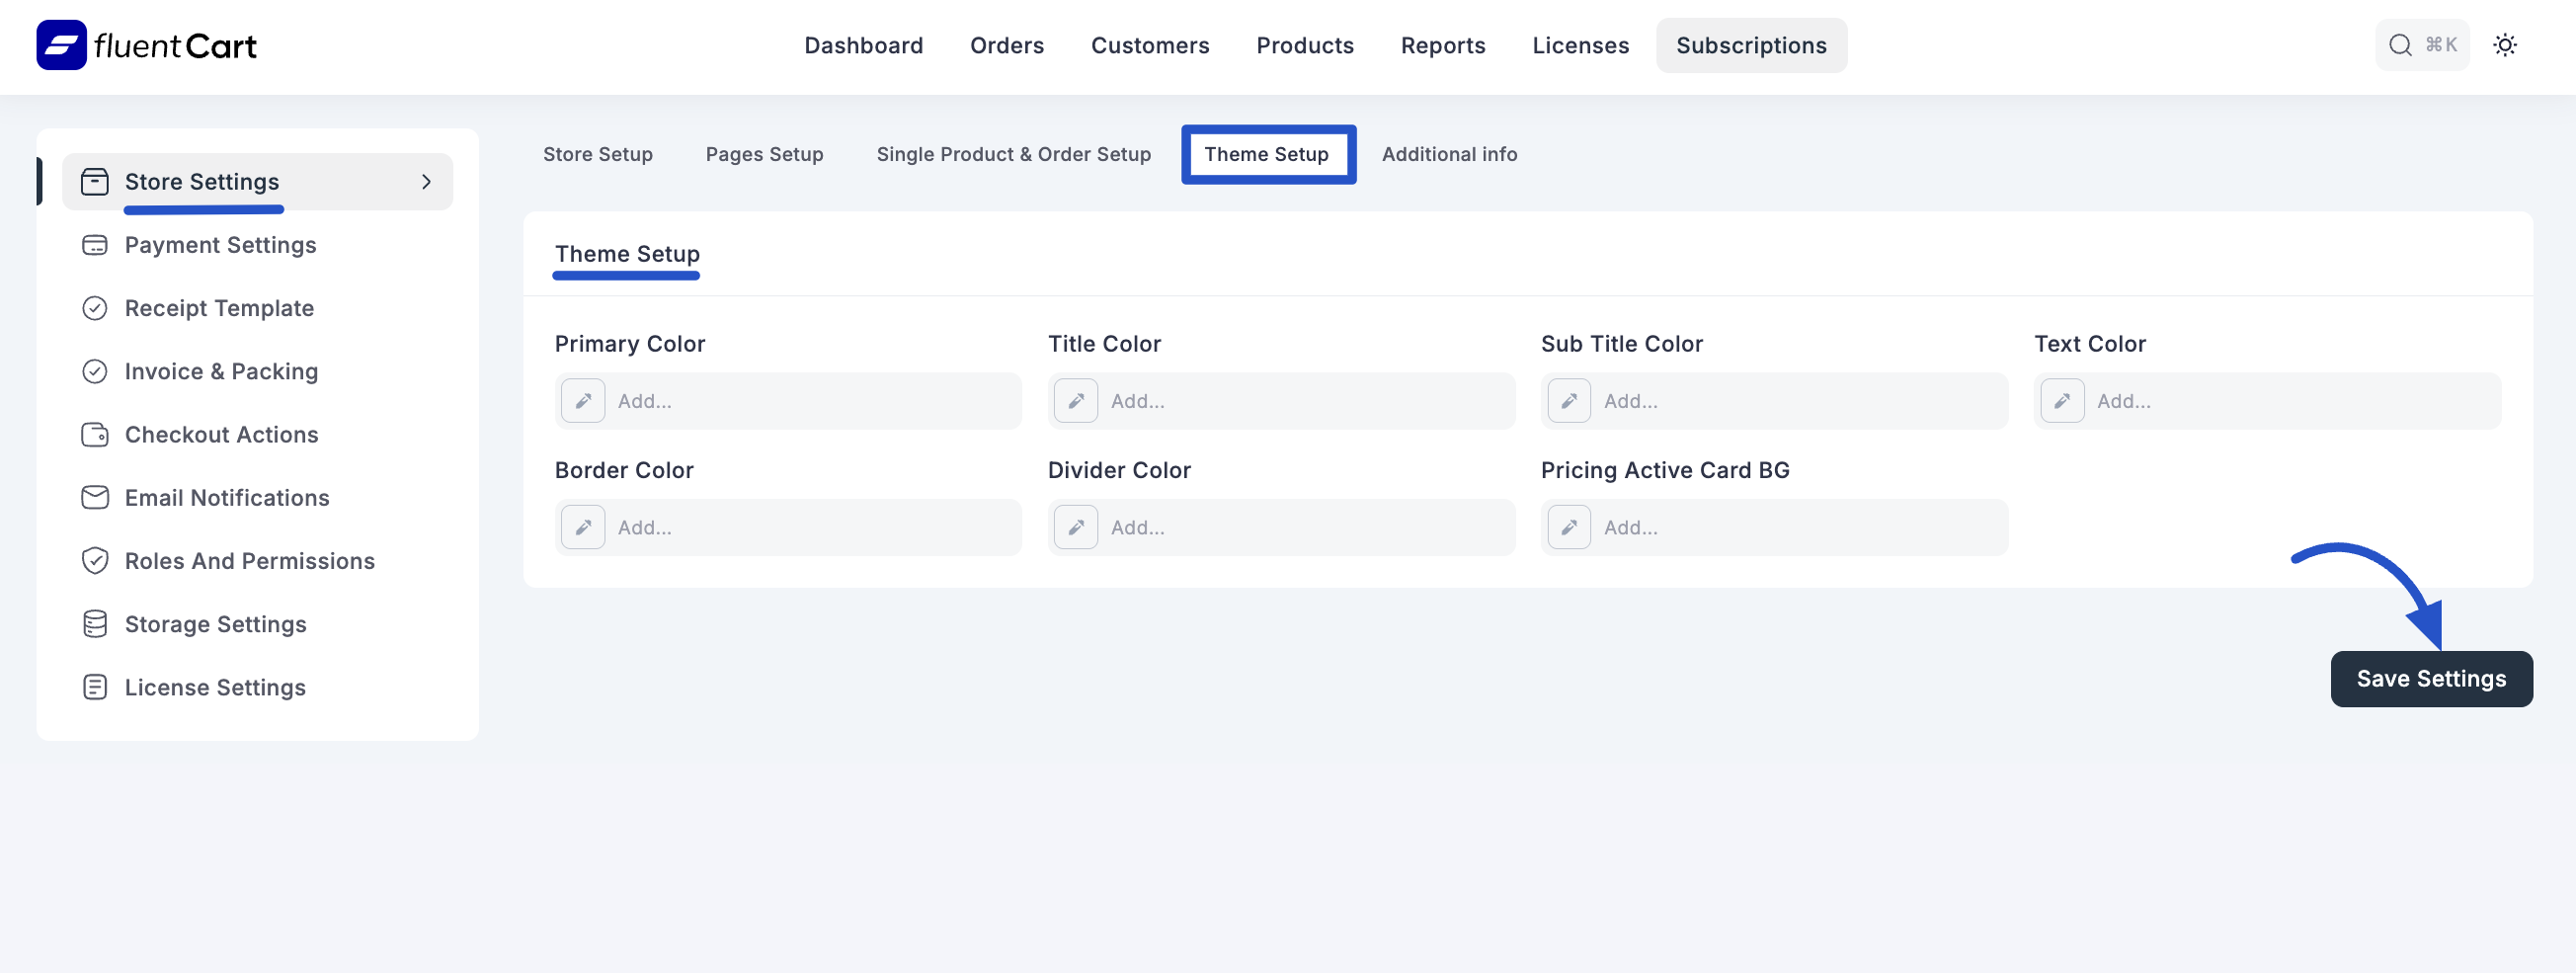This screenshot has height=973, width=2576.
Task: Open the Primary Color swatch picker
Action: [582, 400]
